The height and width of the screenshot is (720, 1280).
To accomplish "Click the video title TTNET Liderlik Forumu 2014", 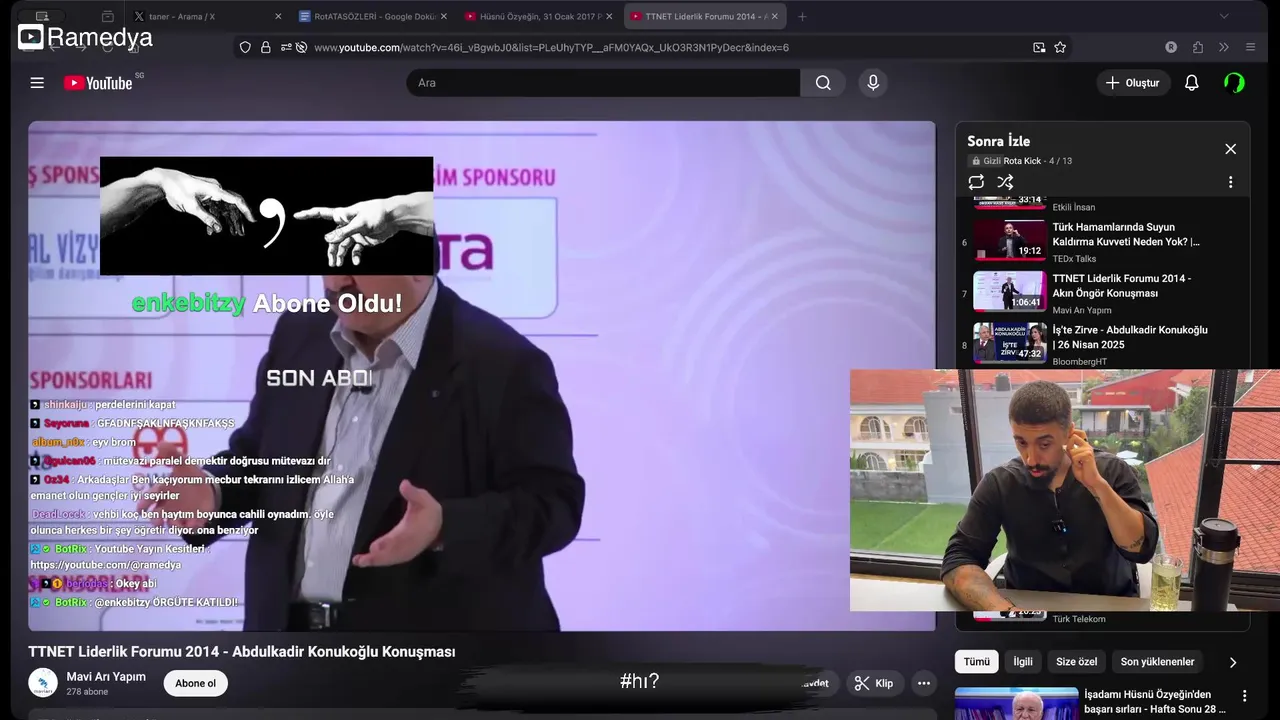I will coord(241,652).
